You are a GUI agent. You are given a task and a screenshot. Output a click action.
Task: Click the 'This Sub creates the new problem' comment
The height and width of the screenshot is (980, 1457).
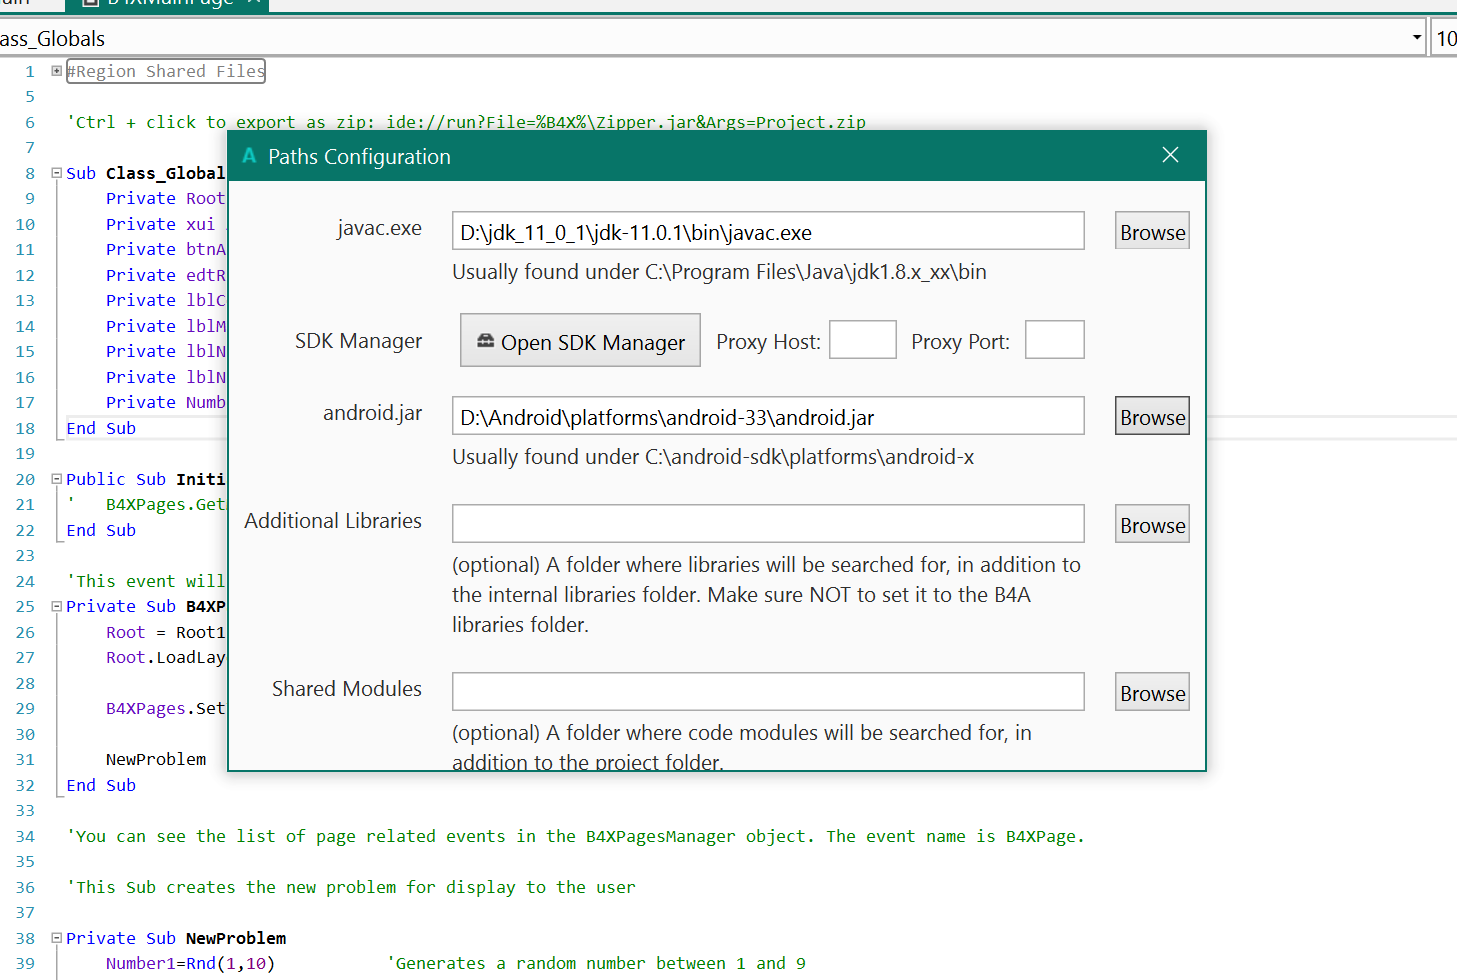click(x=351, y=887)
